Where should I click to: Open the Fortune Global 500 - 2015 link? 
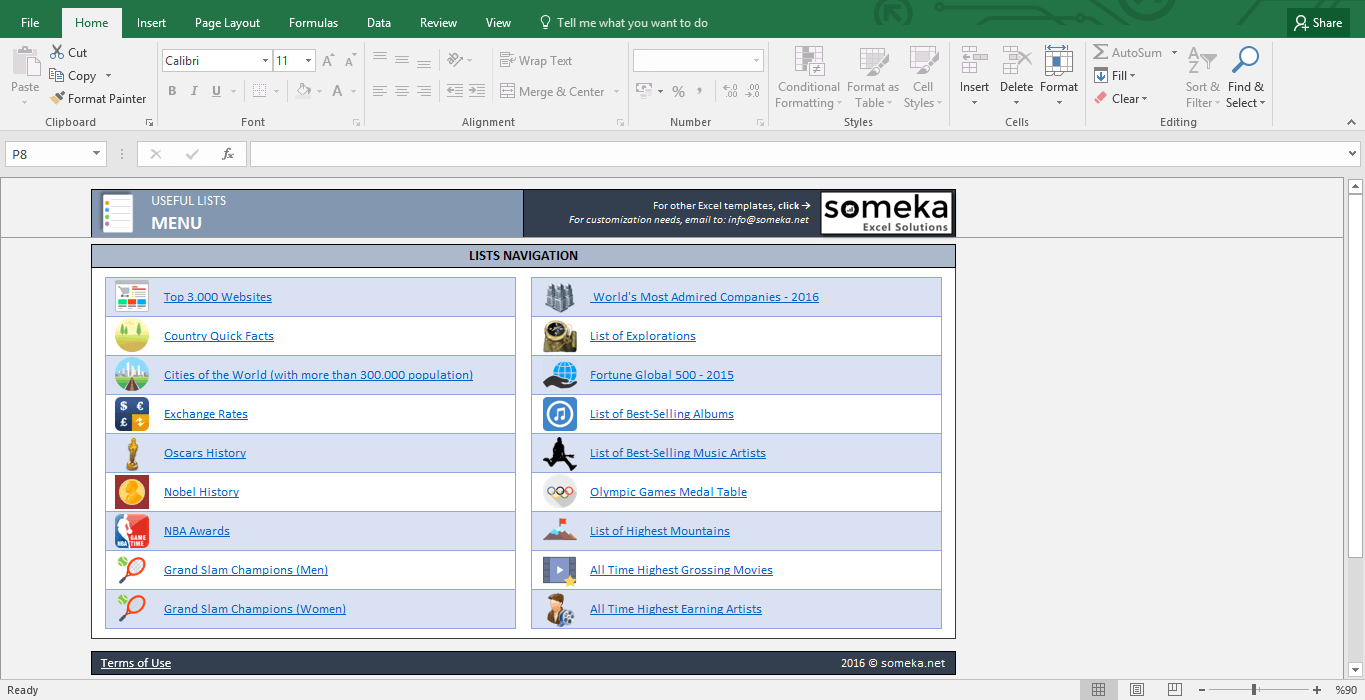tap(662, 375)
